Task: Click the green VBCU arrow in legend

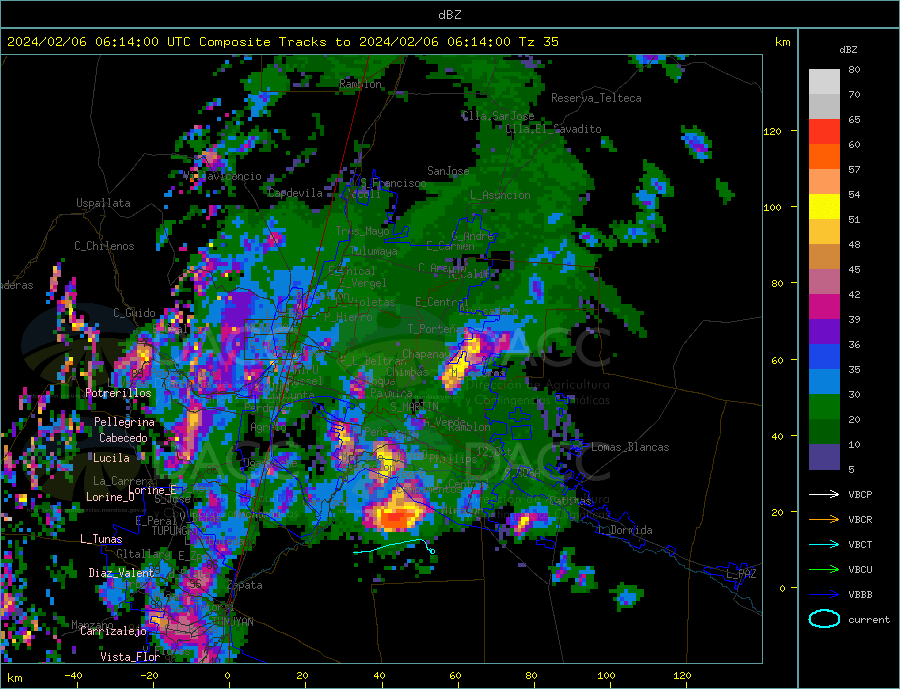Action: pos(824,570)
